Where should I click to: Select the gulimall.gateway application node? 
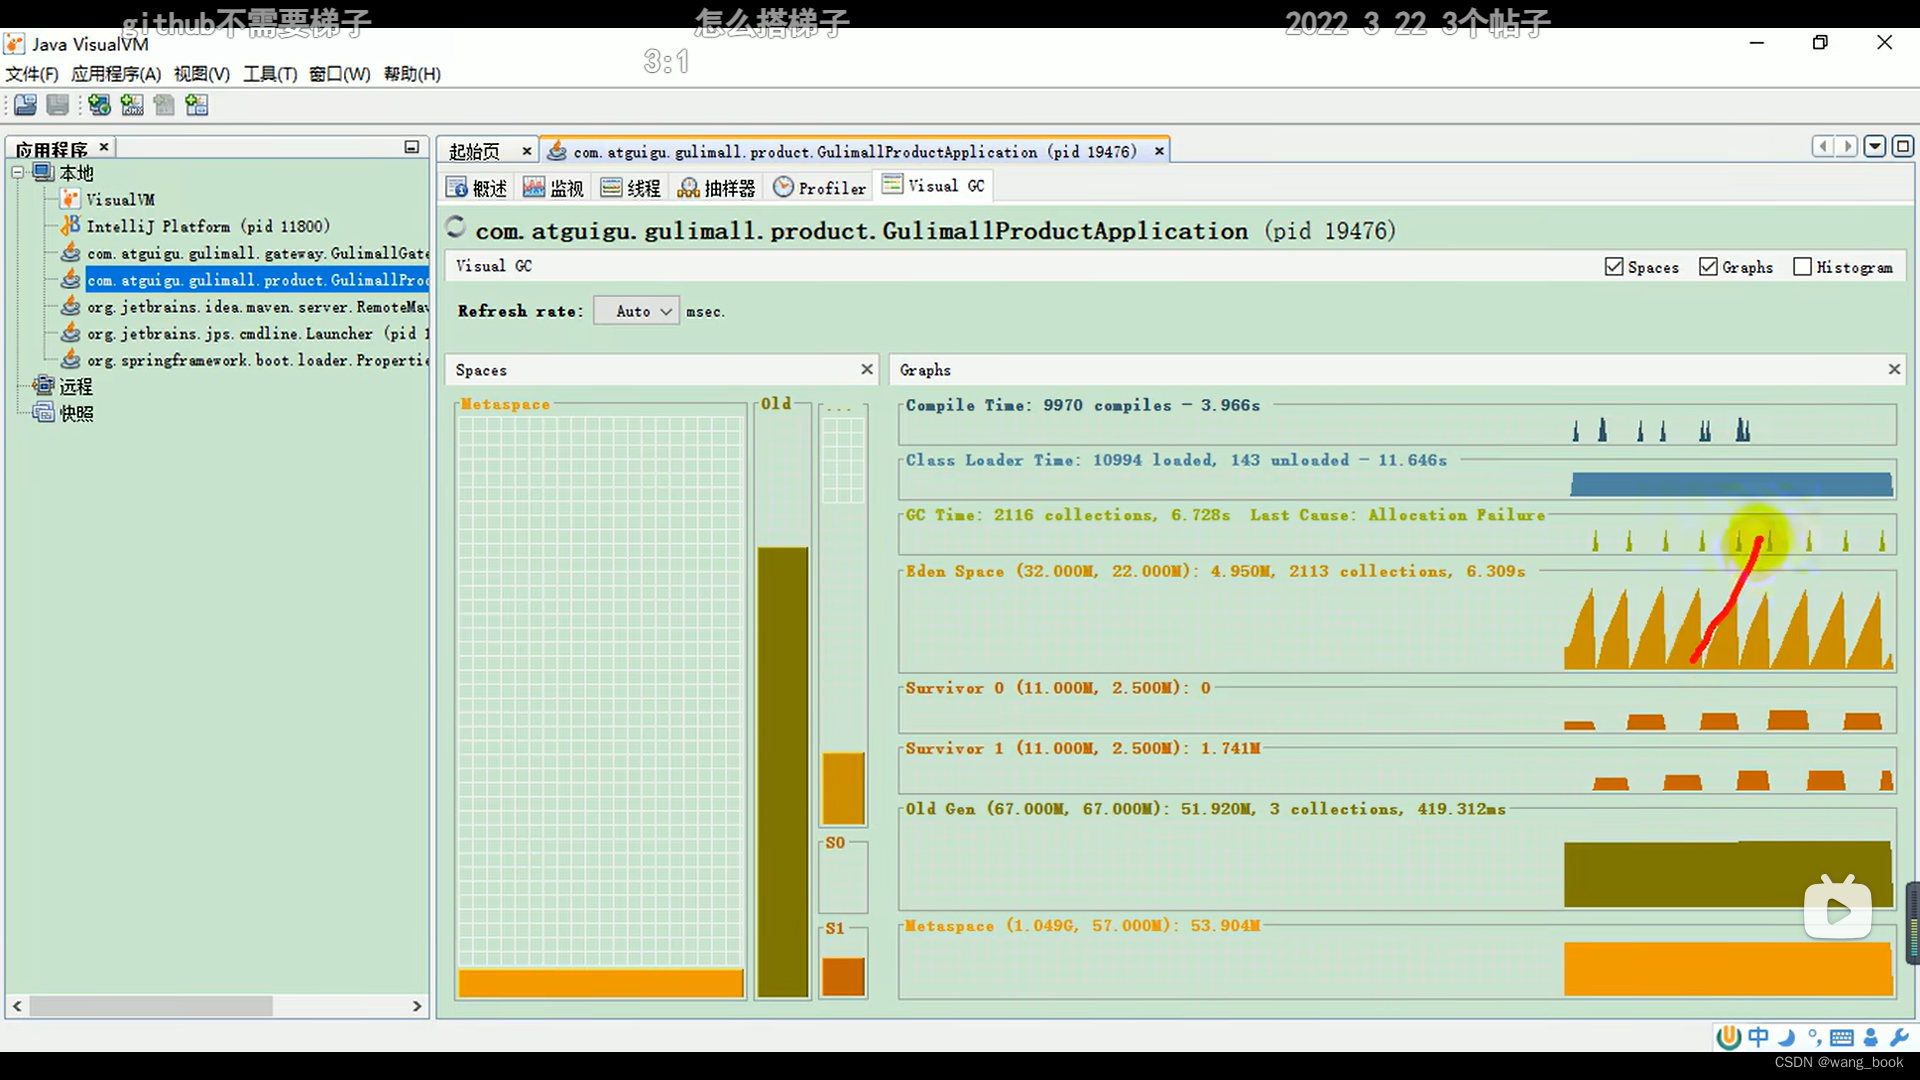click(258, 253)
